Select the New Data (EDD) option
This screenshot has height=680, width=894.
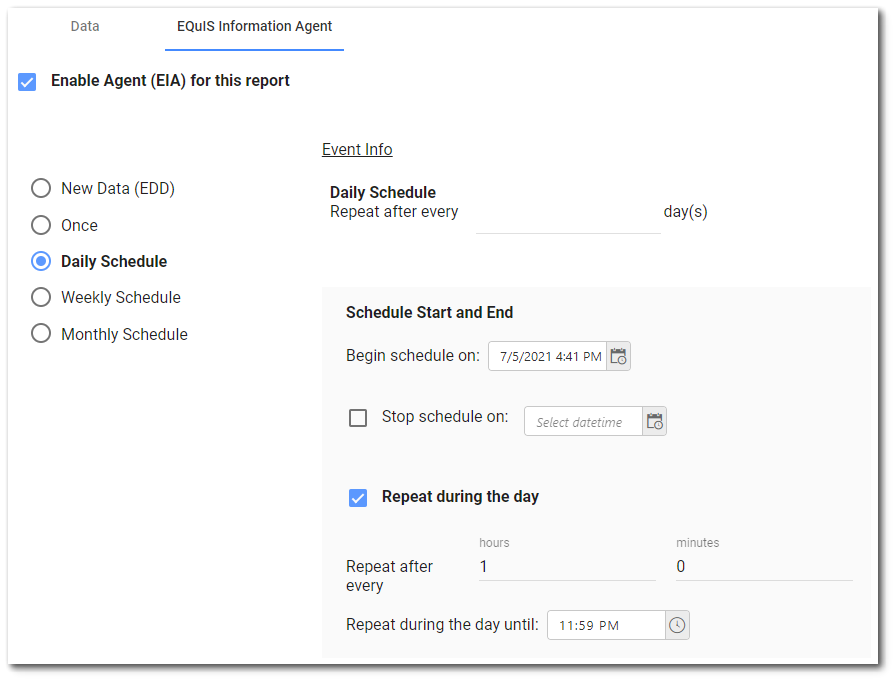point(41,188)
